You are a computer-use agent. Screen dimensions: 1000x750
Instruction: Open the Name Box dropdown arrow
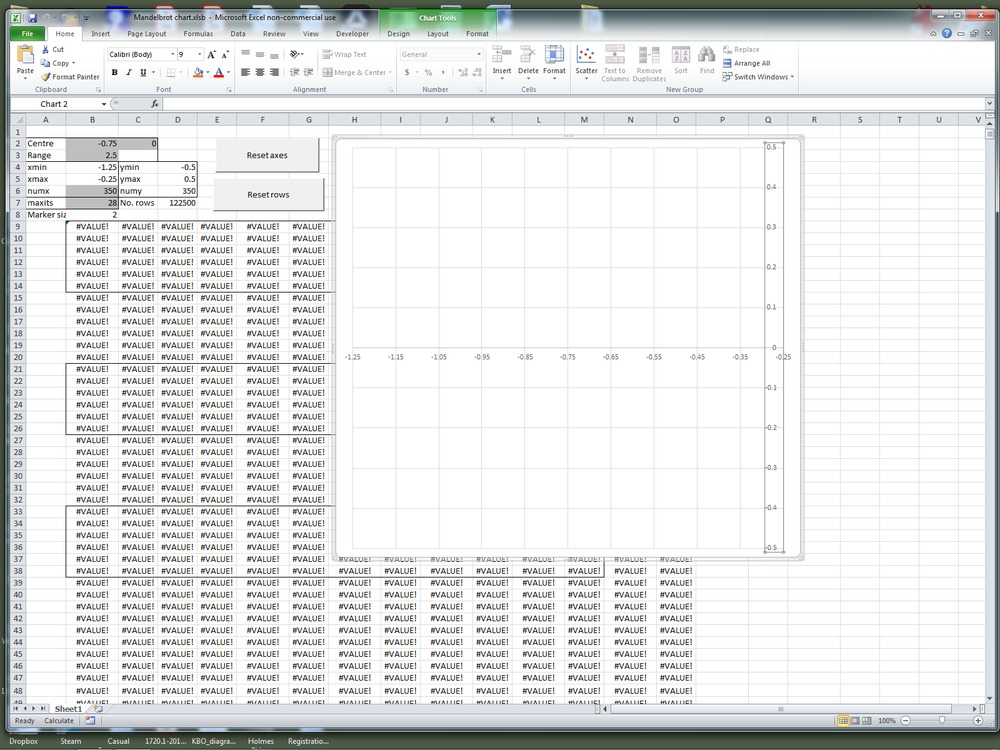(x=103, y=104)
